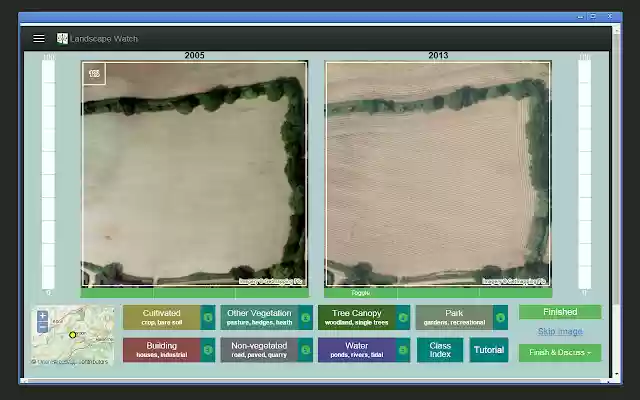Click the left vertical percentage bar
Image resolution: width=640 pixels, height=400 pixels.
[x=48, y=174]
